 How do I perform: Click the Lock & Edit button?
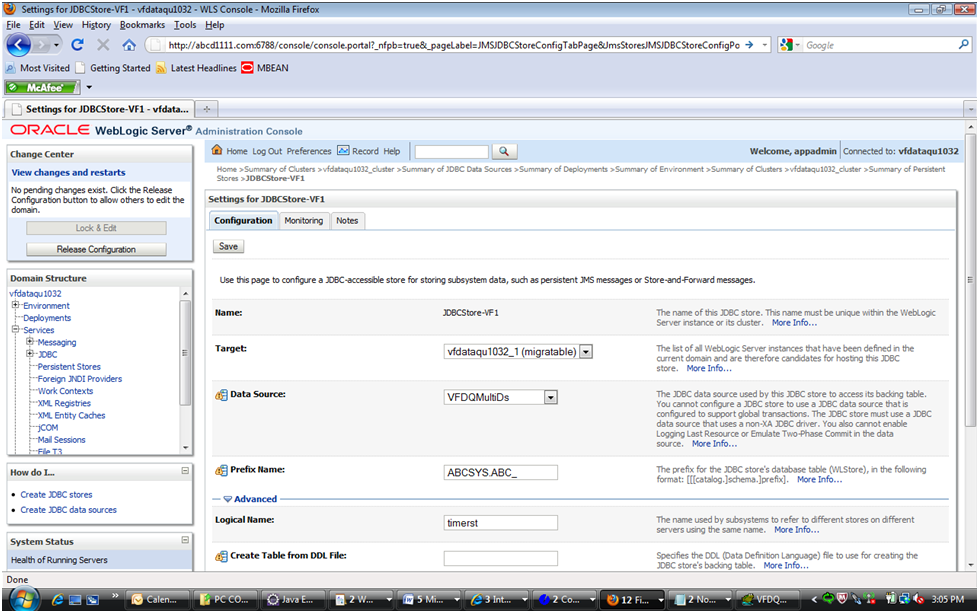pos(96,228)
